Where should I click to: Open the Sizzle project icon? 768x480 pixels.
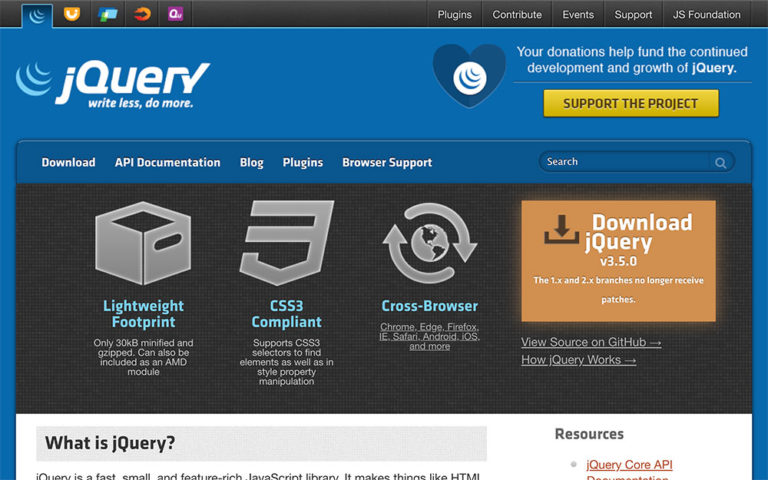pyautogui.click(x=142, y=14)
